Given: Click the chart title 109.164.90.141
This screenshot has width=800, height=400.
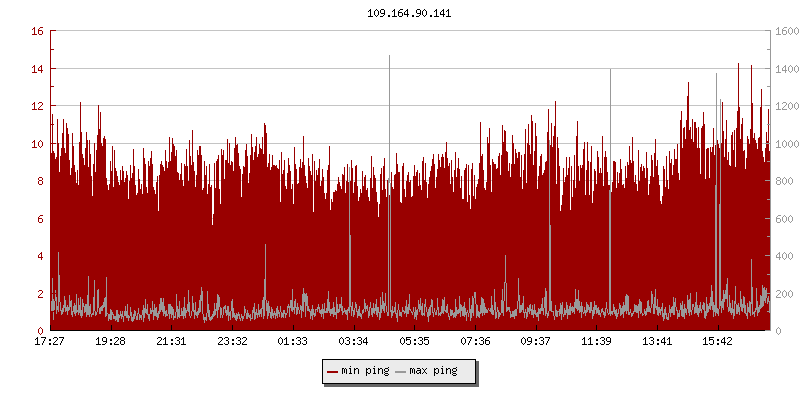Looking at the screenshot, I should [400, 14].
